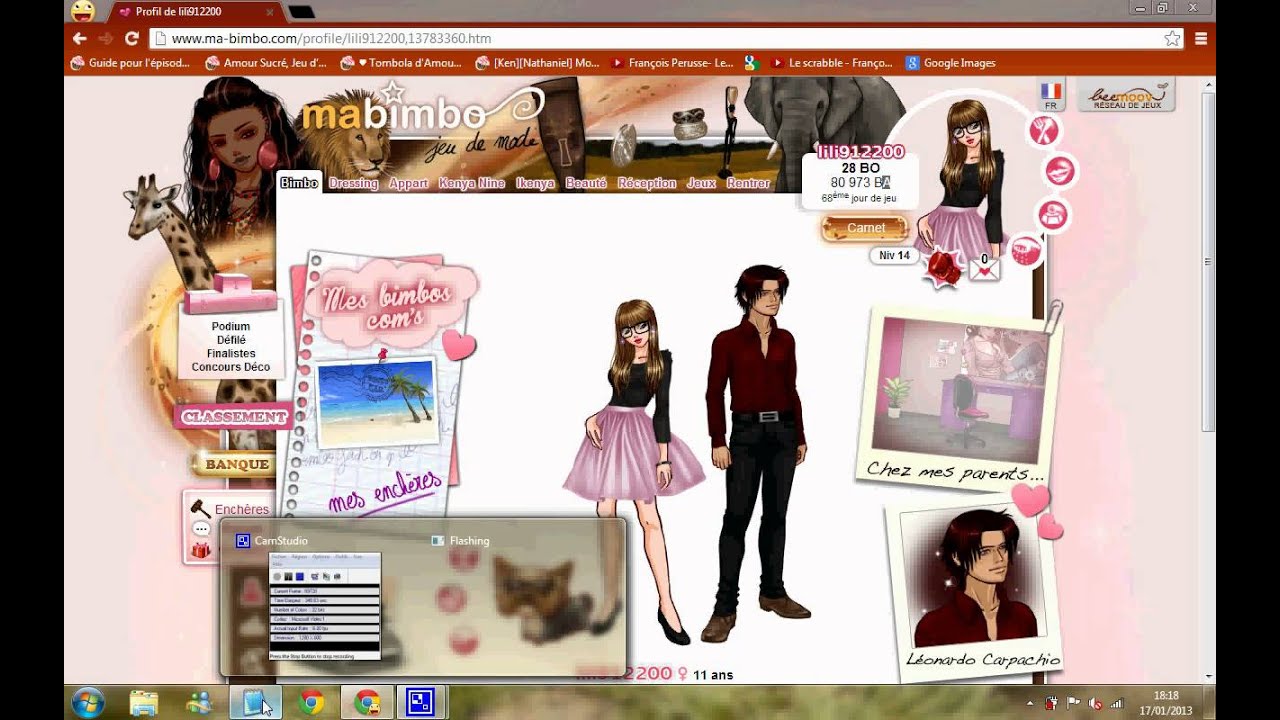Open the heart envelope messages icon
Image resolution: width=1280 pixels, height=720 pixels.
click(x=984, y=267)
